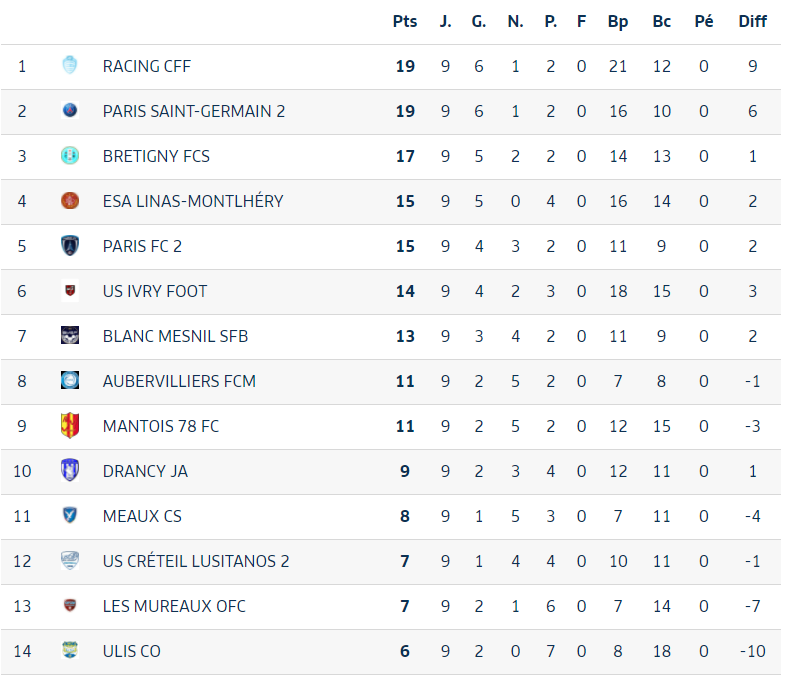Select the Bp column header
The image size is (789, 677).
tap(617, 22)
